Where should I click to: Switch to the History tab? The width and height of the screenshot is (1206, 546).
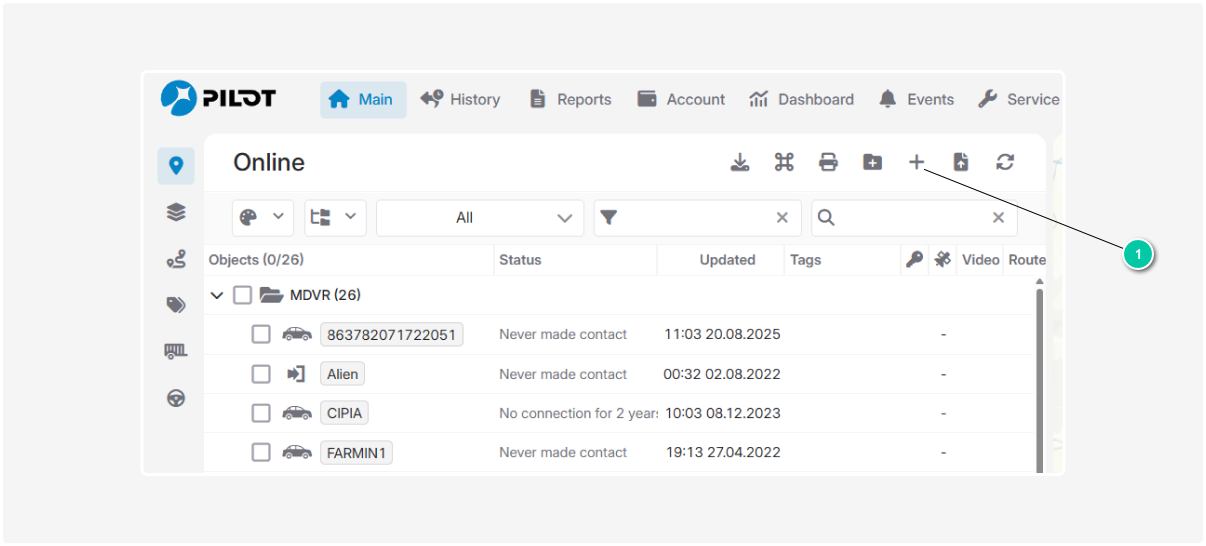[x=460, y=99]
